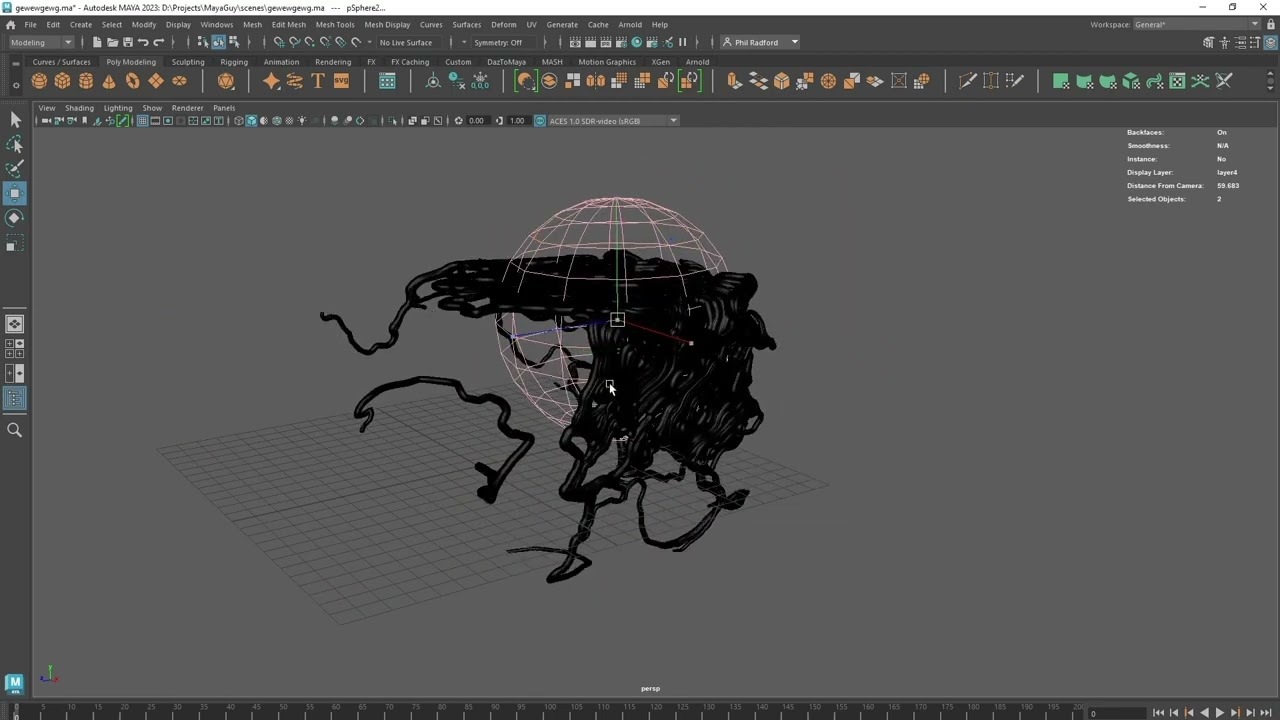Toggle the viewport grid display button
Viewport: 1280px width, 720px height.
click(x=142, y=121)
